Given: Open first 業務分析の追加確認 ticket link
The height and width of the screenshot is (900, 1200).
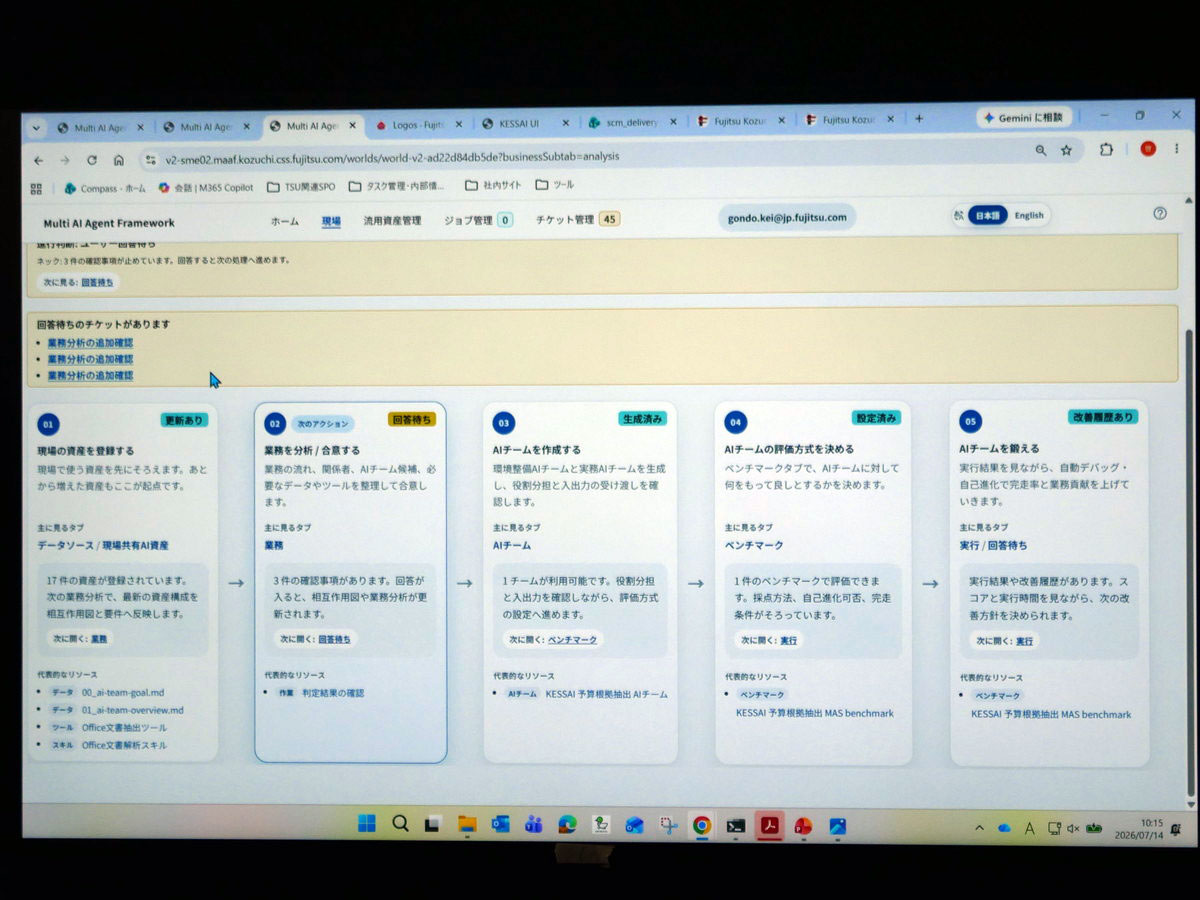Looking at the screenshot, I should [x=90, y=343].
